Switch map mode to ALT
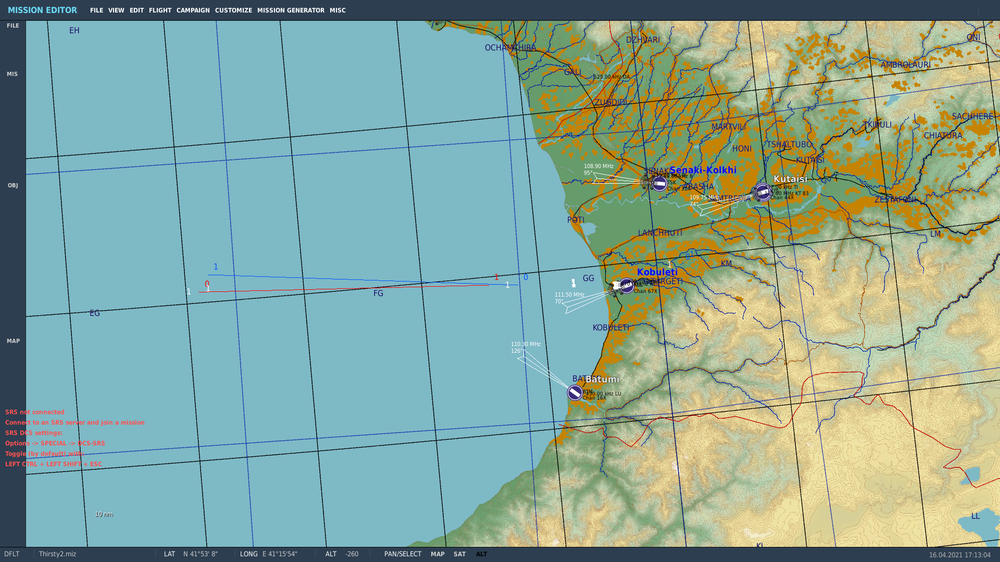 482,554
